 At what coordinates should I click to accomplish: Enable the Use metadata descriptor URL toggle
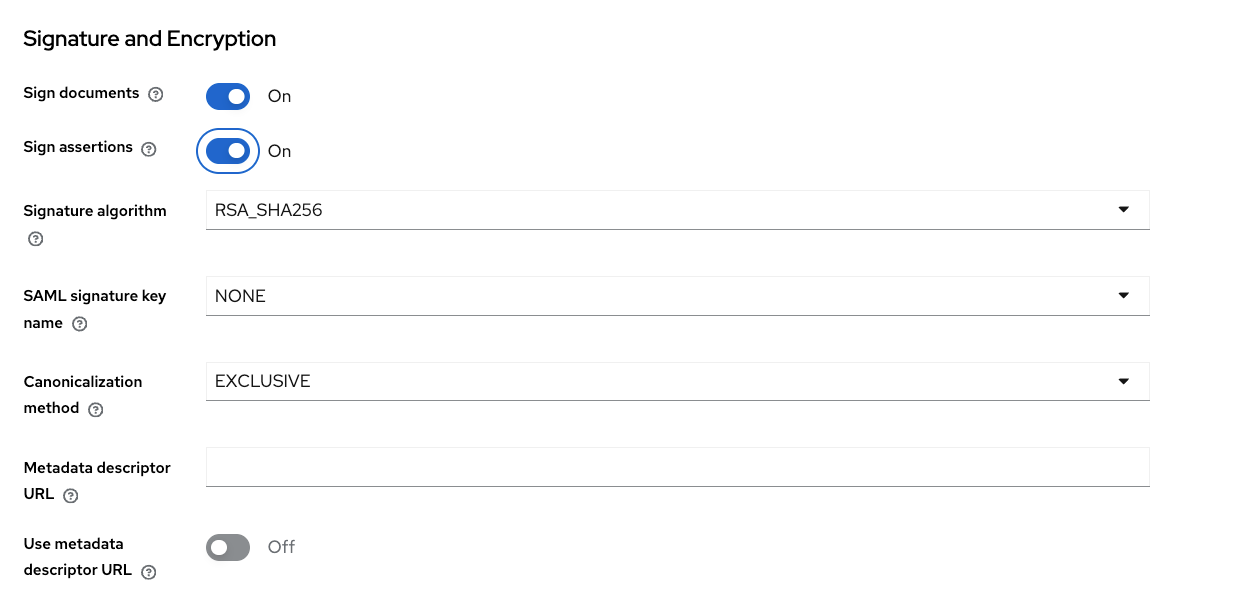(x=228, y=547)
